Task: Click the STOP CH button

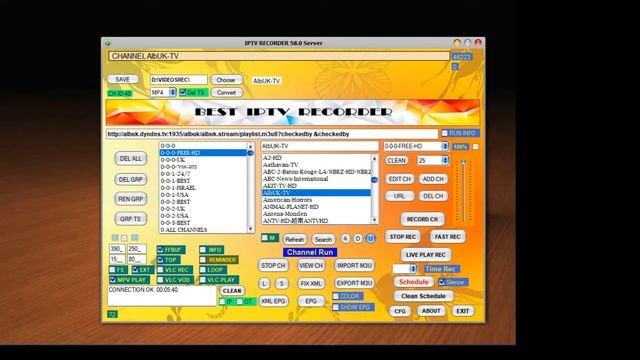Action: point(273,266)
